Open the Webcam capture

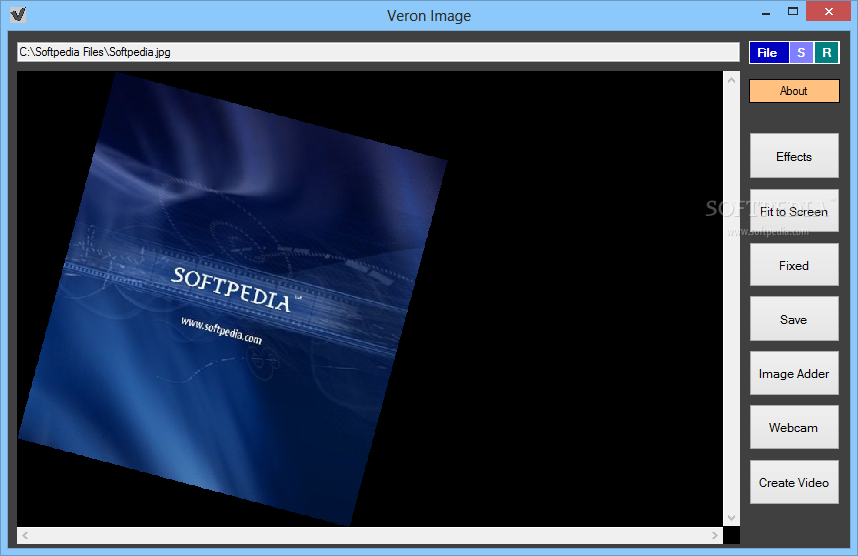click(x=794, y=427)
